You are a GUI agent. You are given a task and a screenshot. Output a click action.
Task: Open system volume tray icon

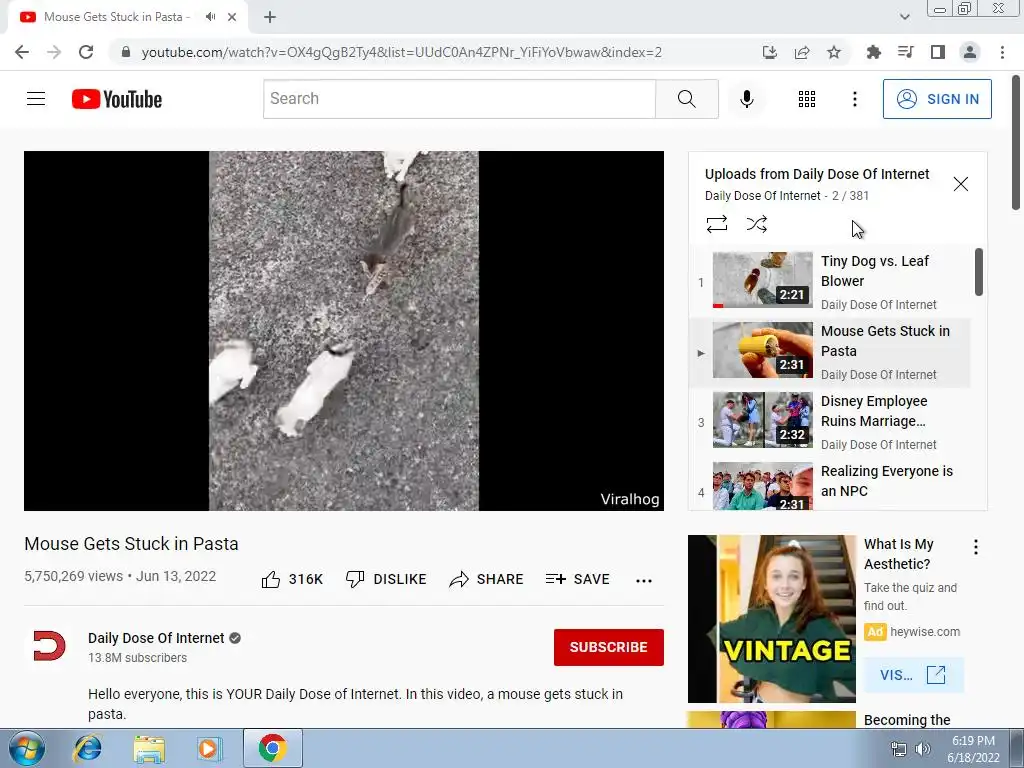(x=923, y=749)
